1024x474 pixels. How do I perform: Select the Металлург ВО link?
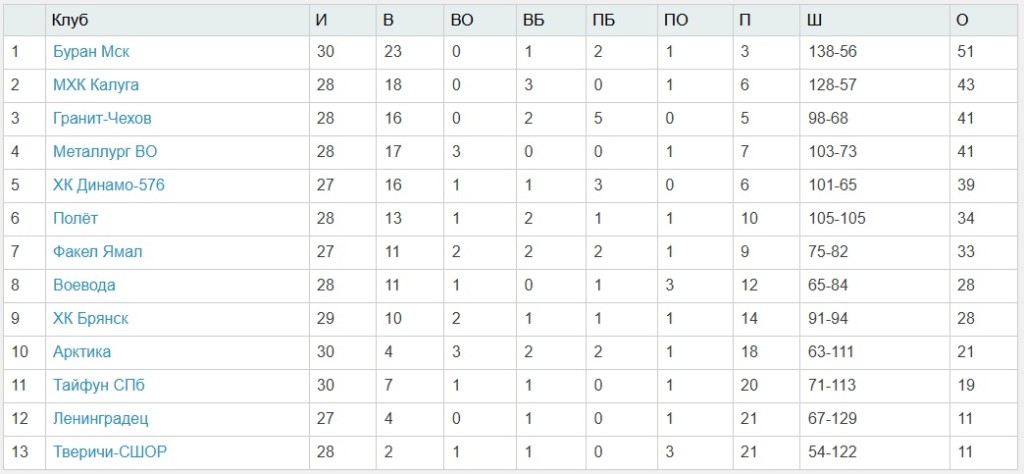(x=105, y=152)
